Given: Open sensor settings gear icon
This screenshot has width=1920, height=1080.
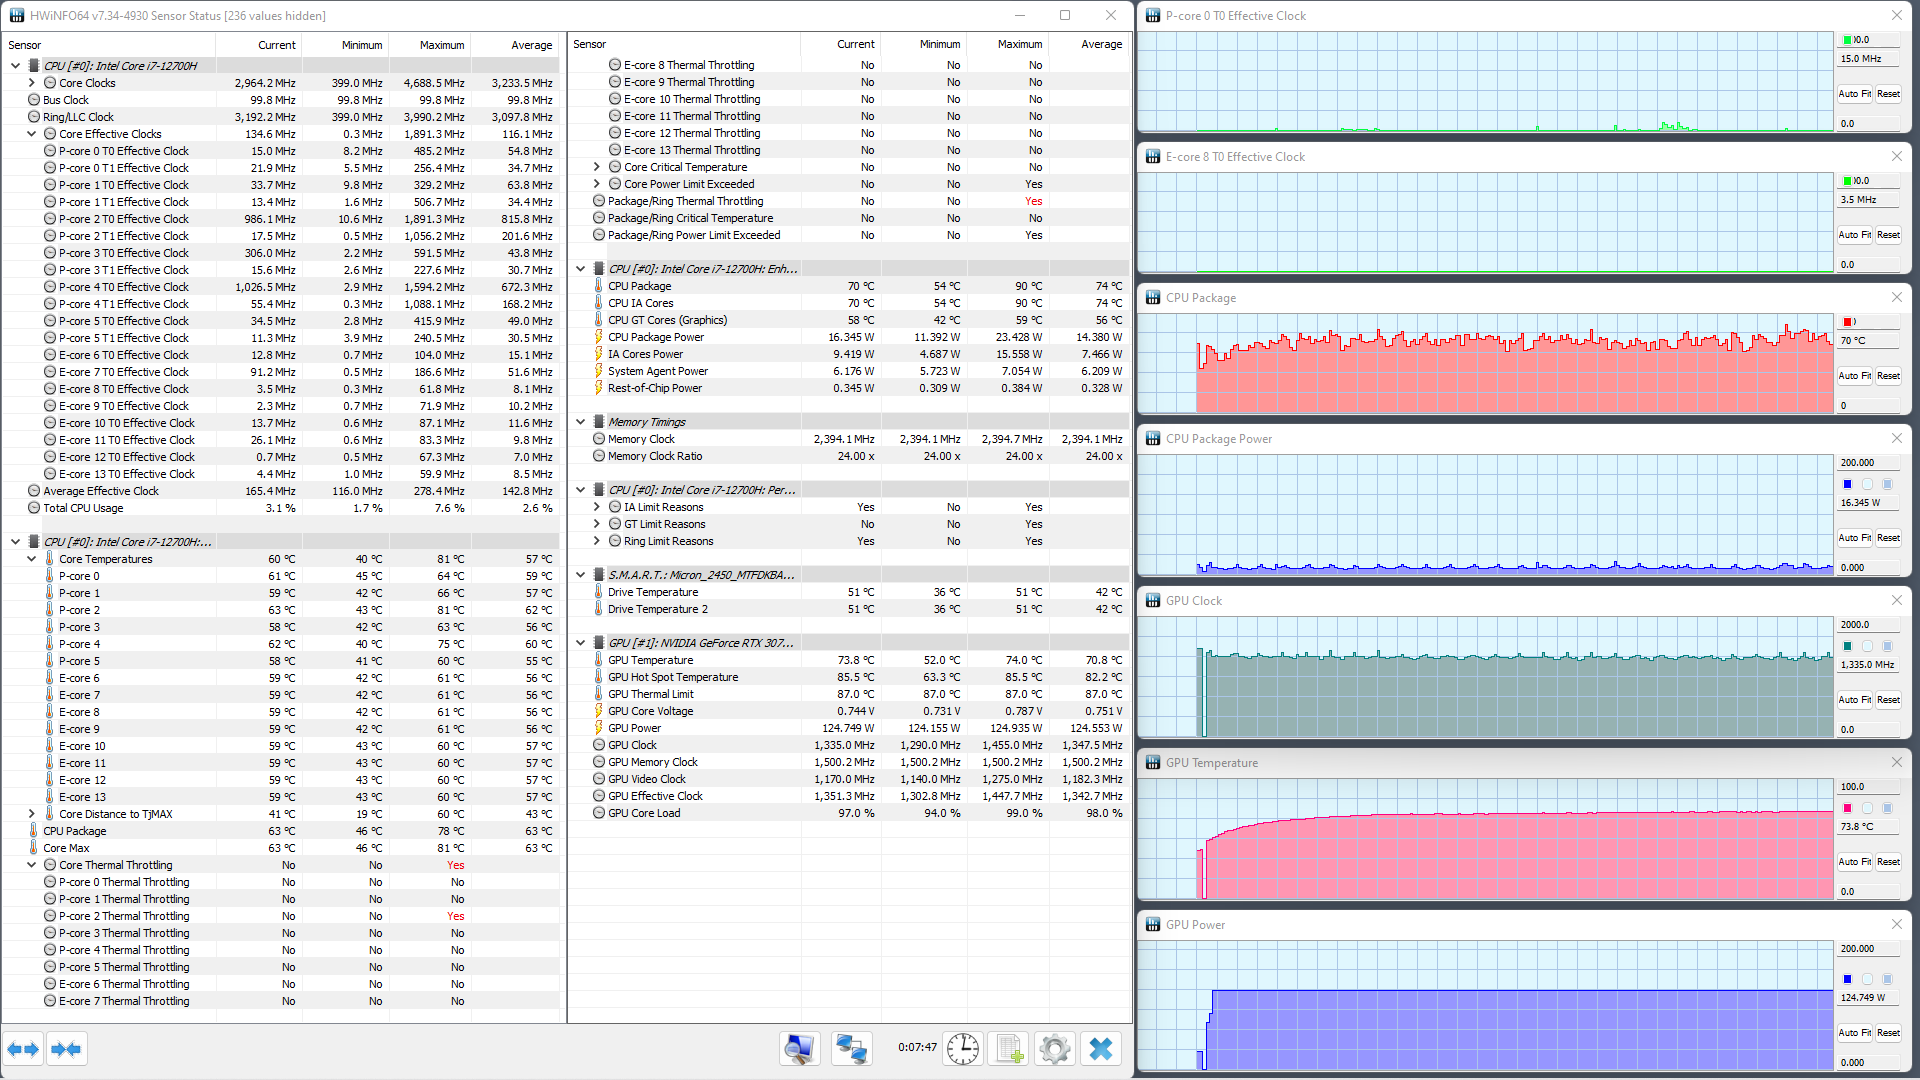Looking at the screenshot, I should point(1054,1049).
